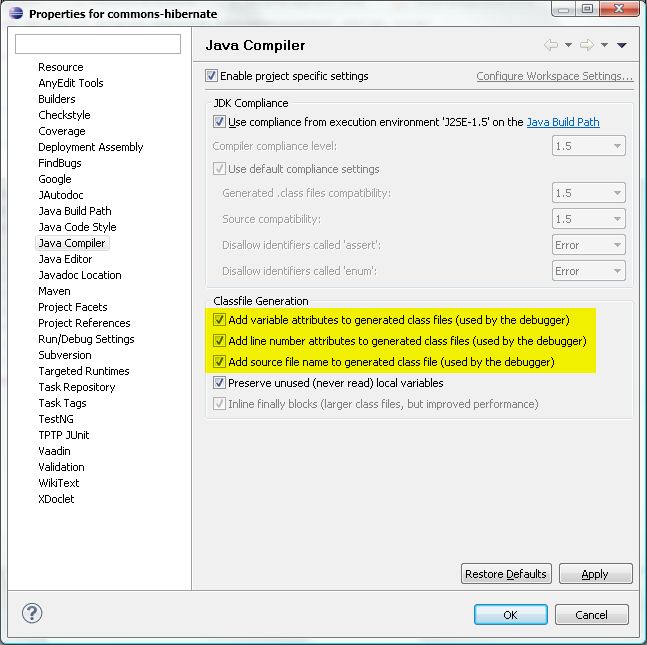The height and width of the screenshot is (645, 647).
Task: Open the Java Build Path link
Action: [x=563, y=122]
